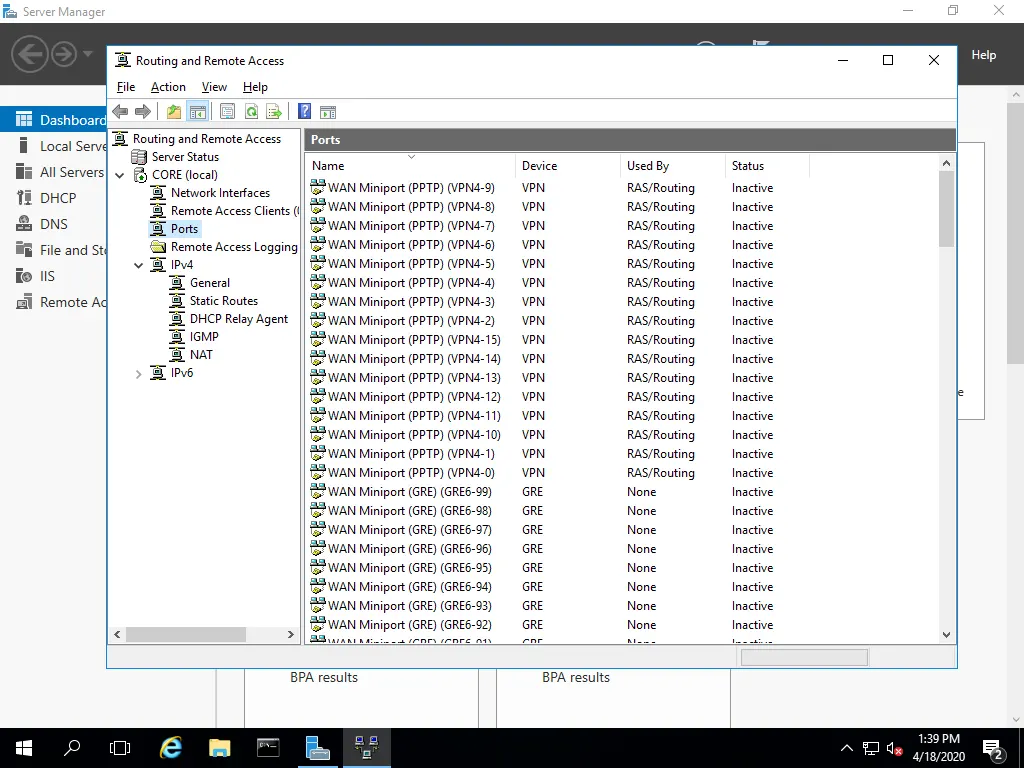Screen dimensions: 1024x768
Task: Click Server Manager back navigation button
Action: click(x=29, y=54)
